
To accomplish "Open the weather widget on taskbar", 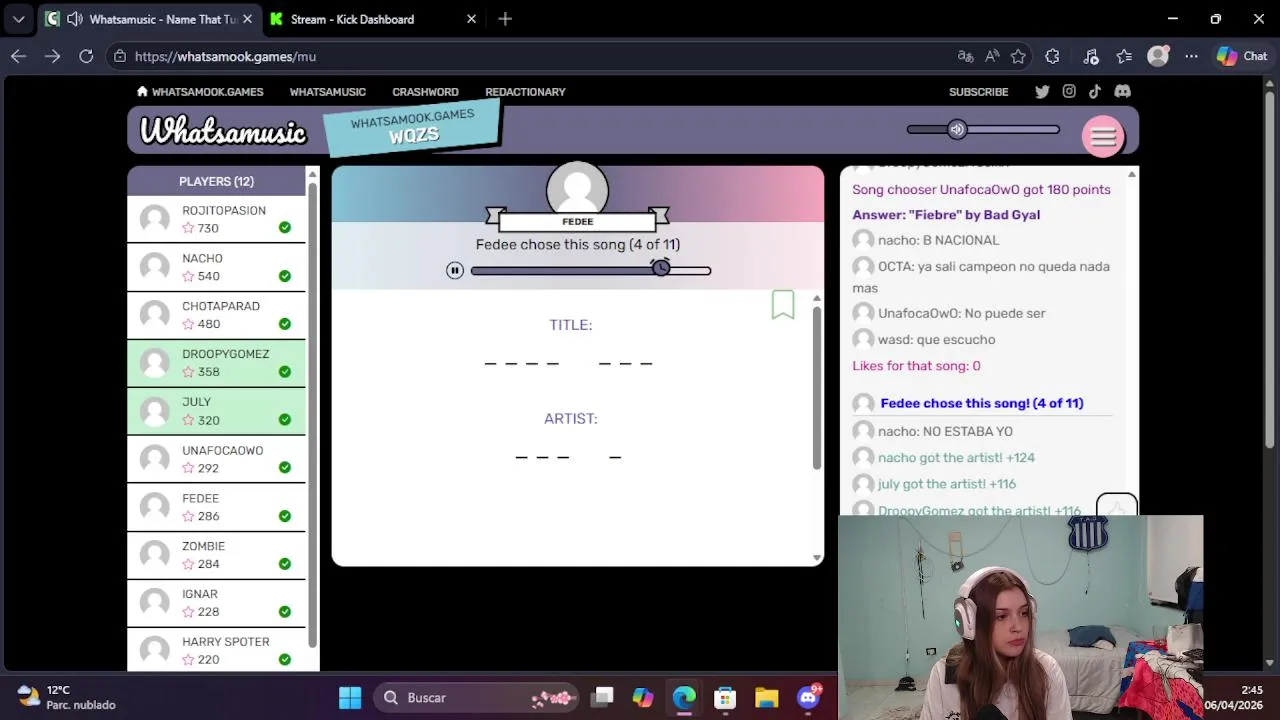I will coord(66,697).
